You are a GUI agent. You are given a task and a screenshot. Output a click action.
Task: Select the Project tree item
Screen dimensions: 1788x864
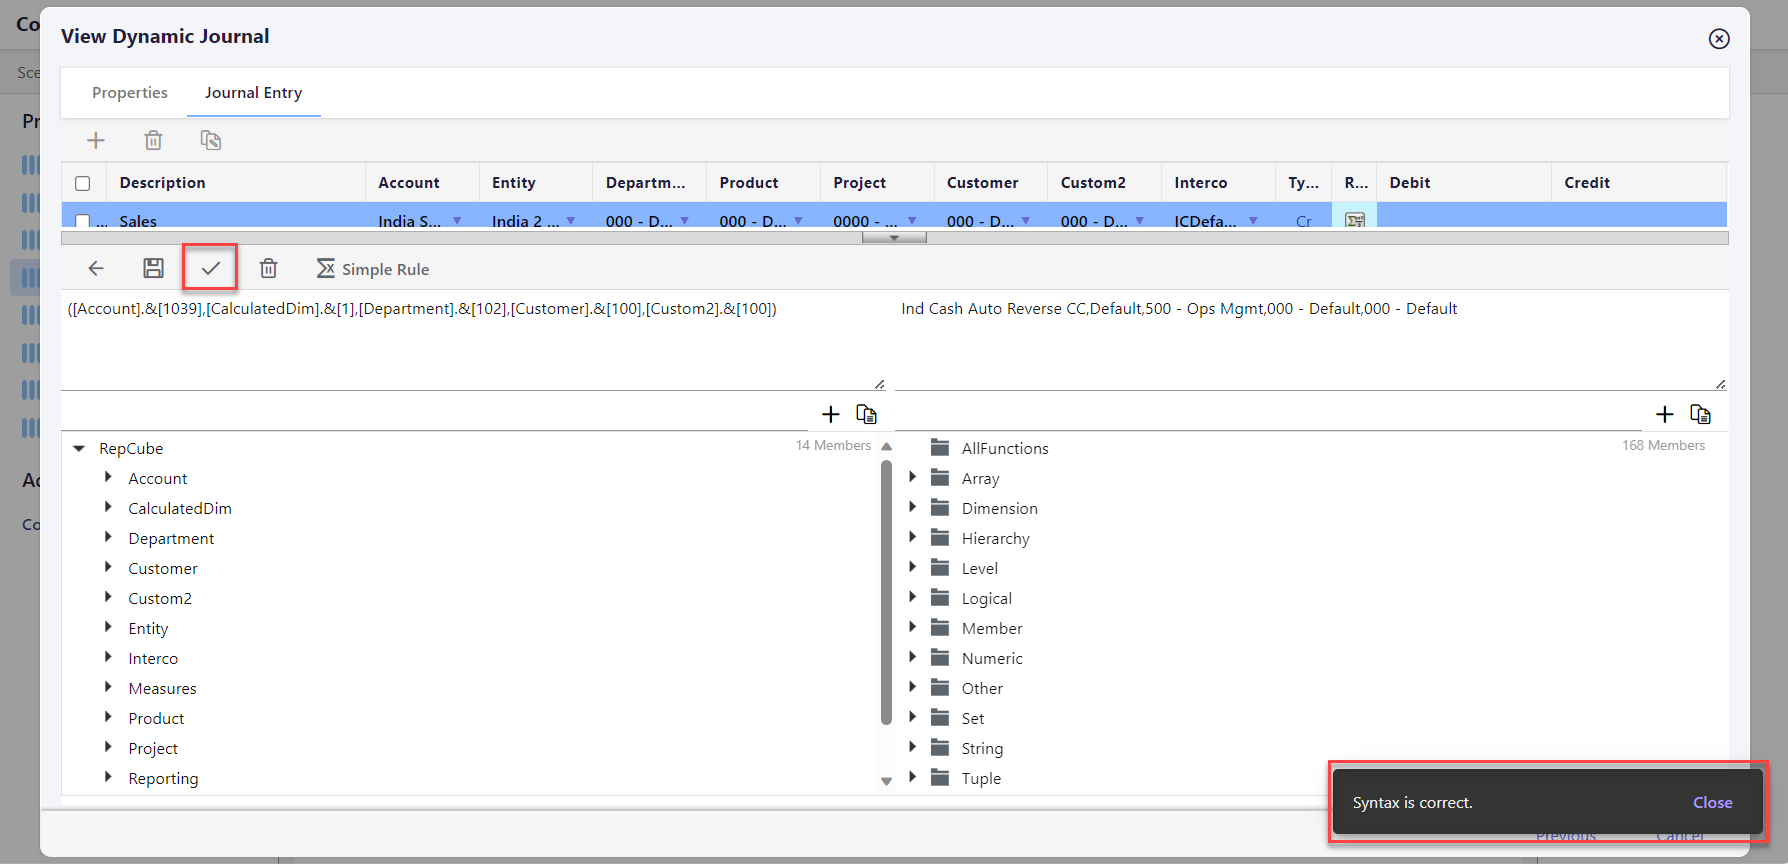point(153,748)
